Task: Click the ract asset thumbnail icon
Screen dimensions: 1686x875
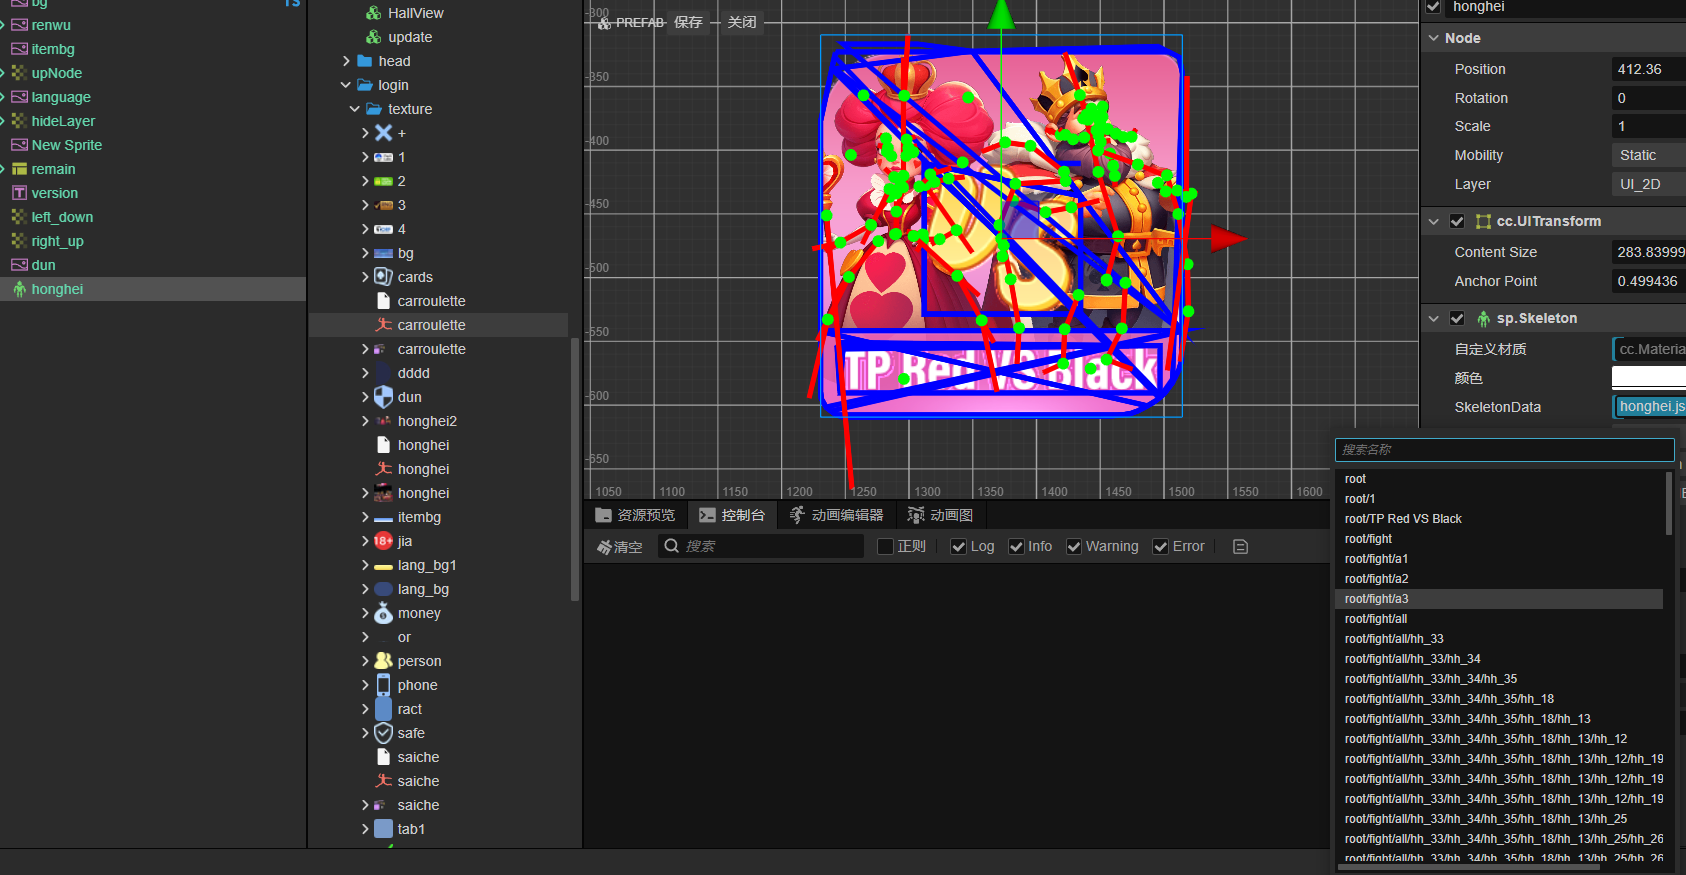Action: click(x=383, y=709)
